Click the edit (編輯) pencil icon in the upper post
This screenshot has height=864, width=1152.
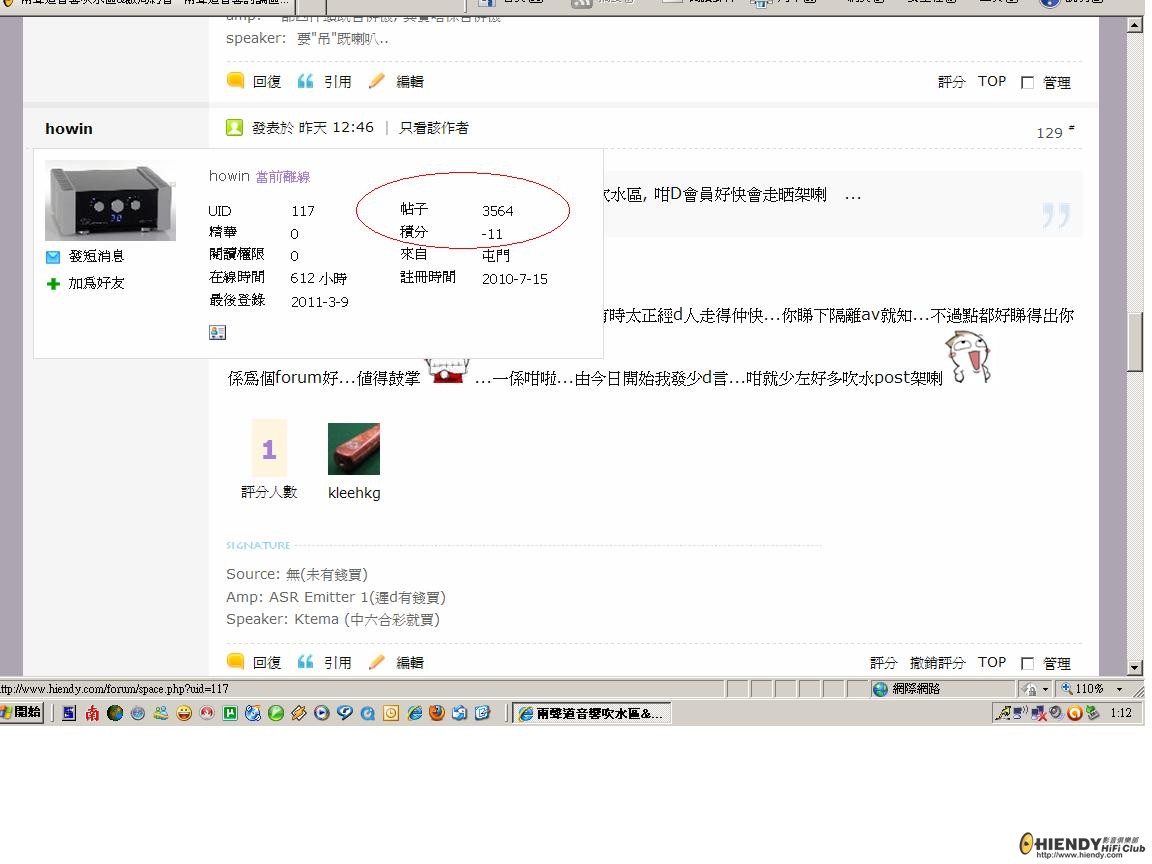376,80
